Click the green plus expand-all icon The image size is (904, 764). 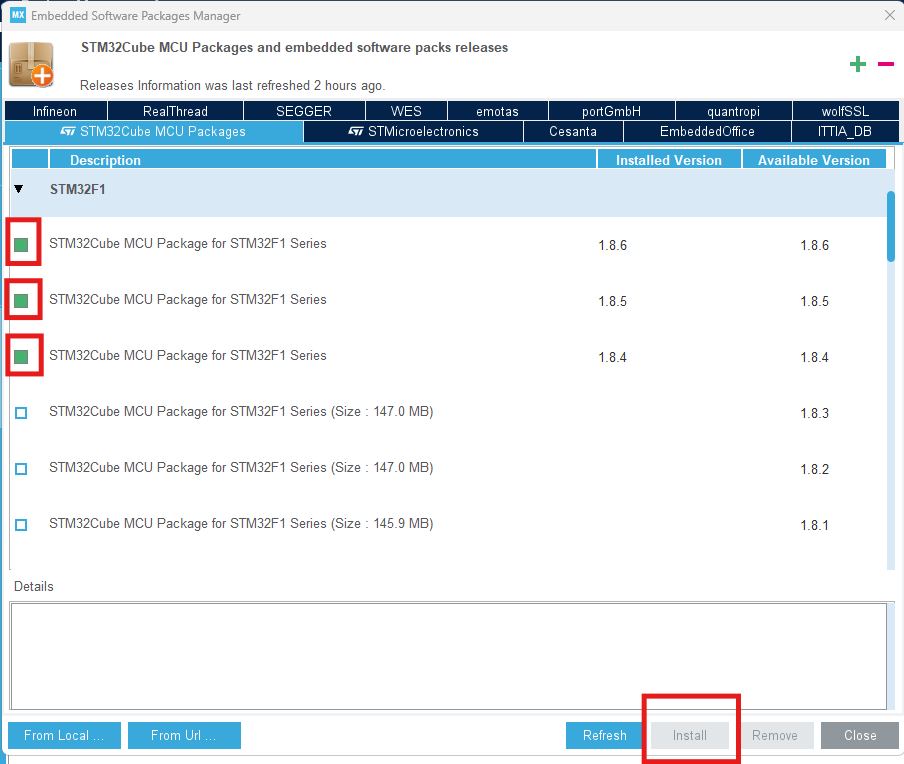click(858, 64)
